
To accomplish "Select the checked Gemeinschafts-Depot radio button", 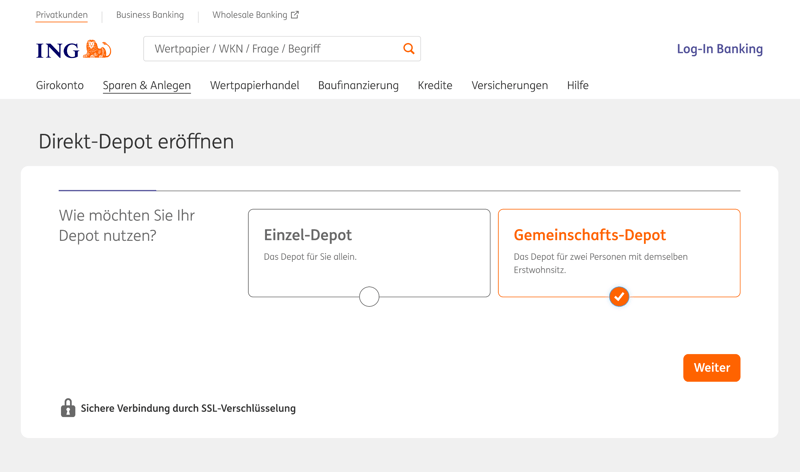I will 619,296.
